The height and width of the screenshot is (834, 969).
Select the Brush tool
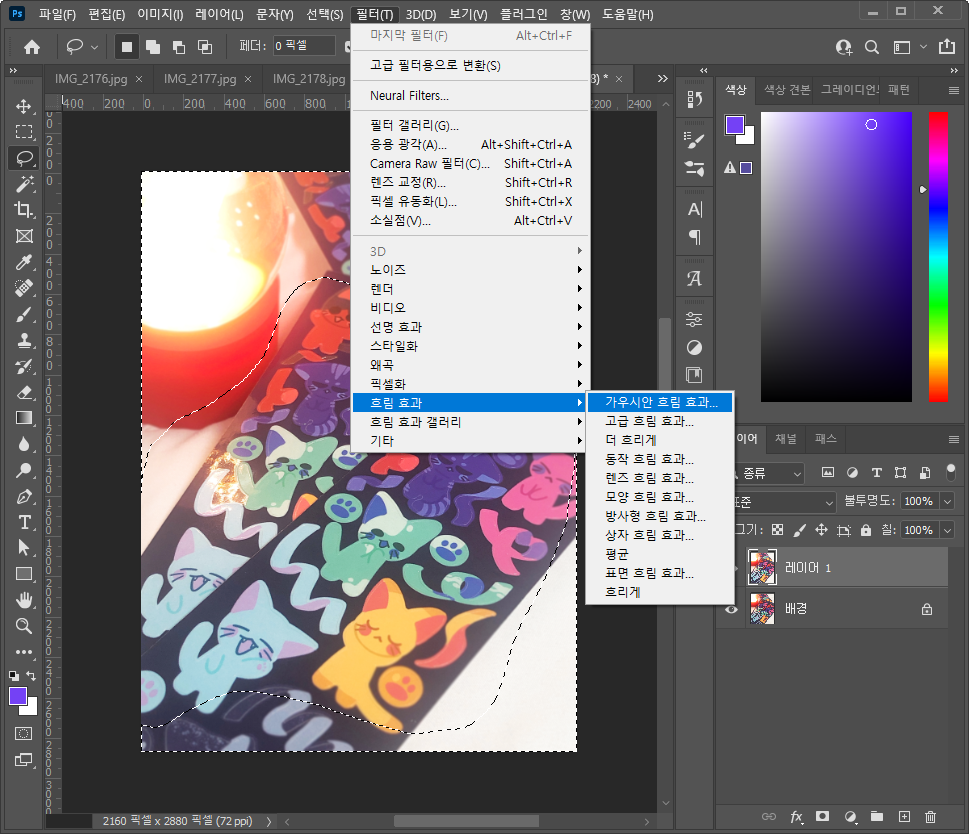[24, 314]
